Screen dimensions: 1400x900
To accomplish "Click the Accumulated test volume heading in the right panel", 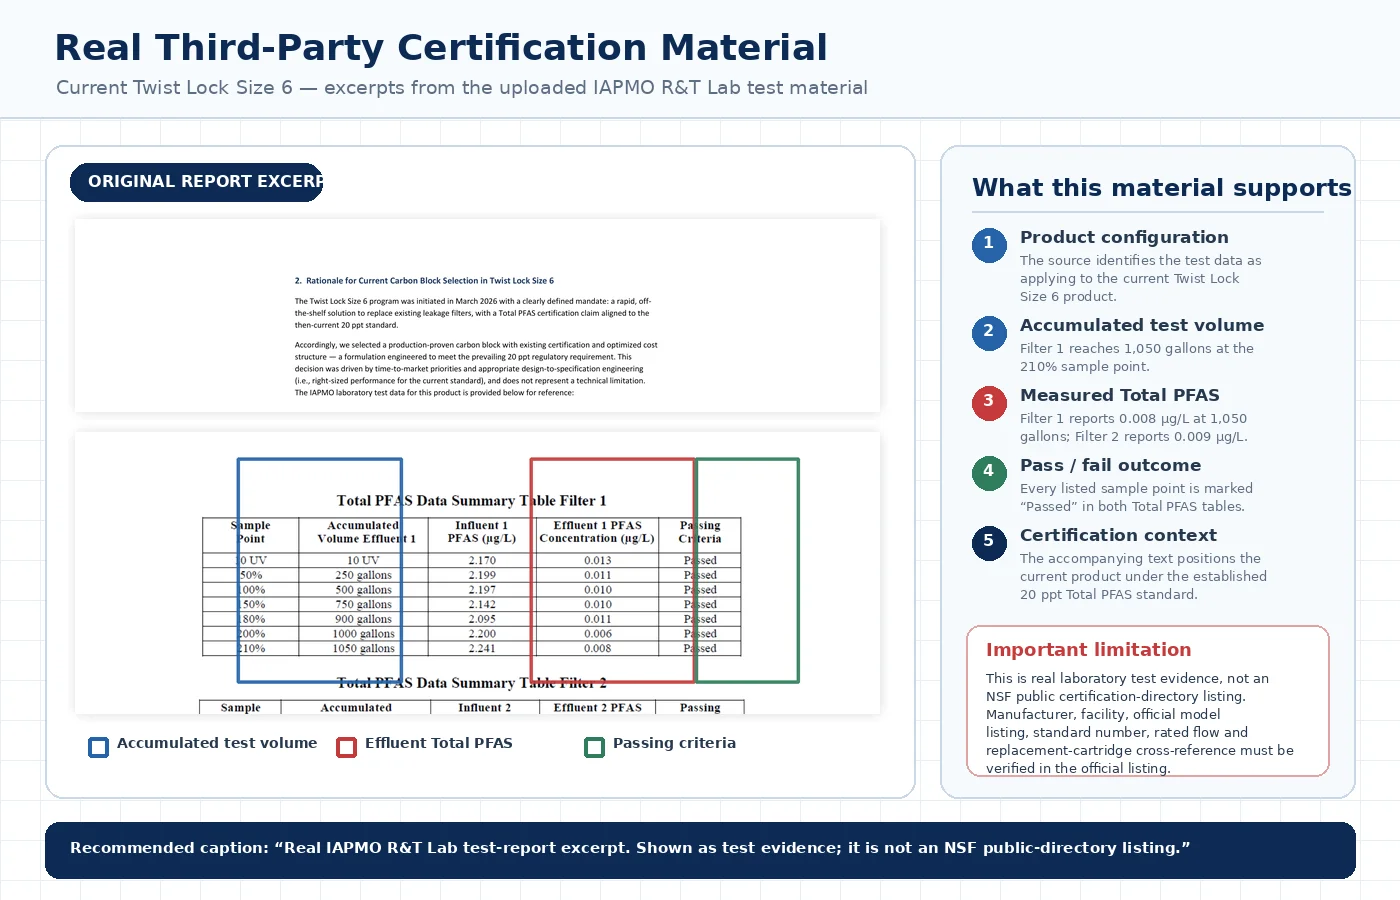I will (1142, 325).
